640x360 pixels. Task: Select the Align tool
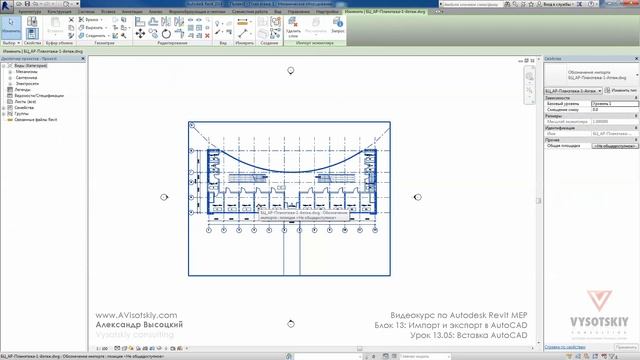click(x=140, y=22)
